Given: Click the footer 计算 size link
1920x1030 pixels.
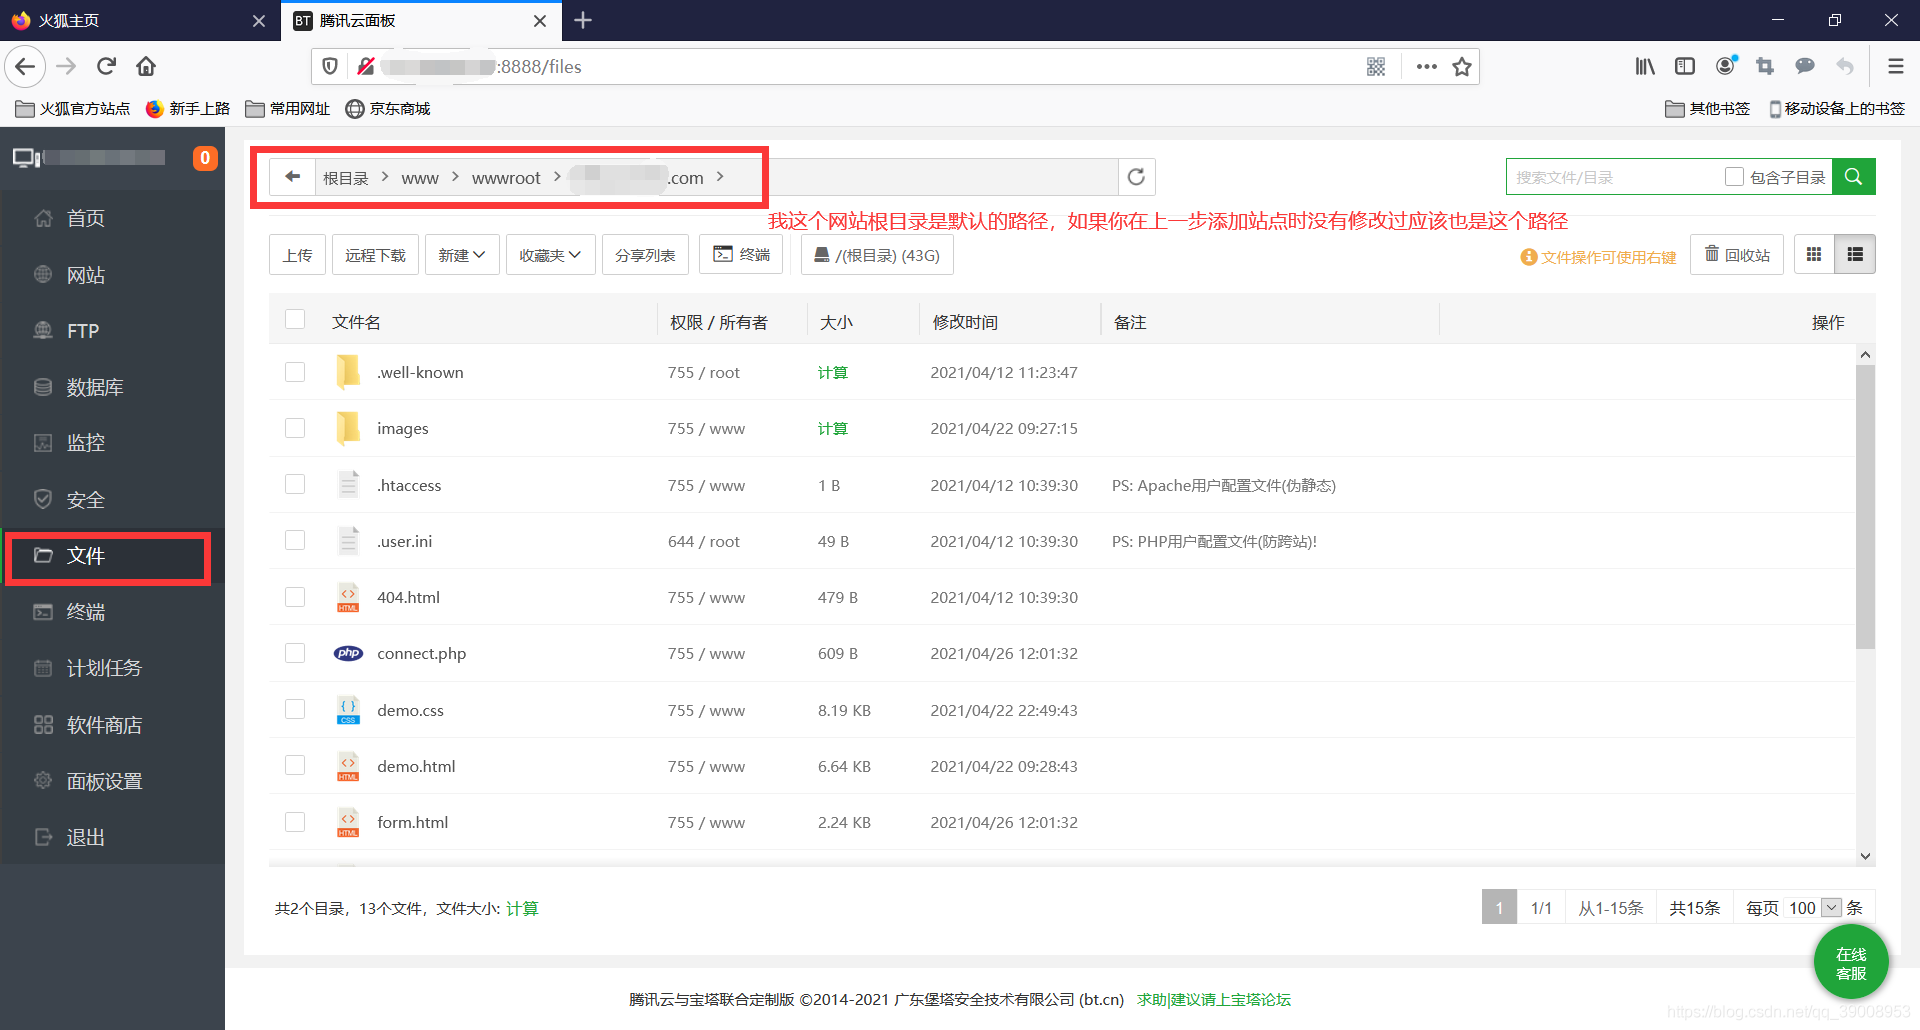Looking at the screenshot, I should 522,908.
